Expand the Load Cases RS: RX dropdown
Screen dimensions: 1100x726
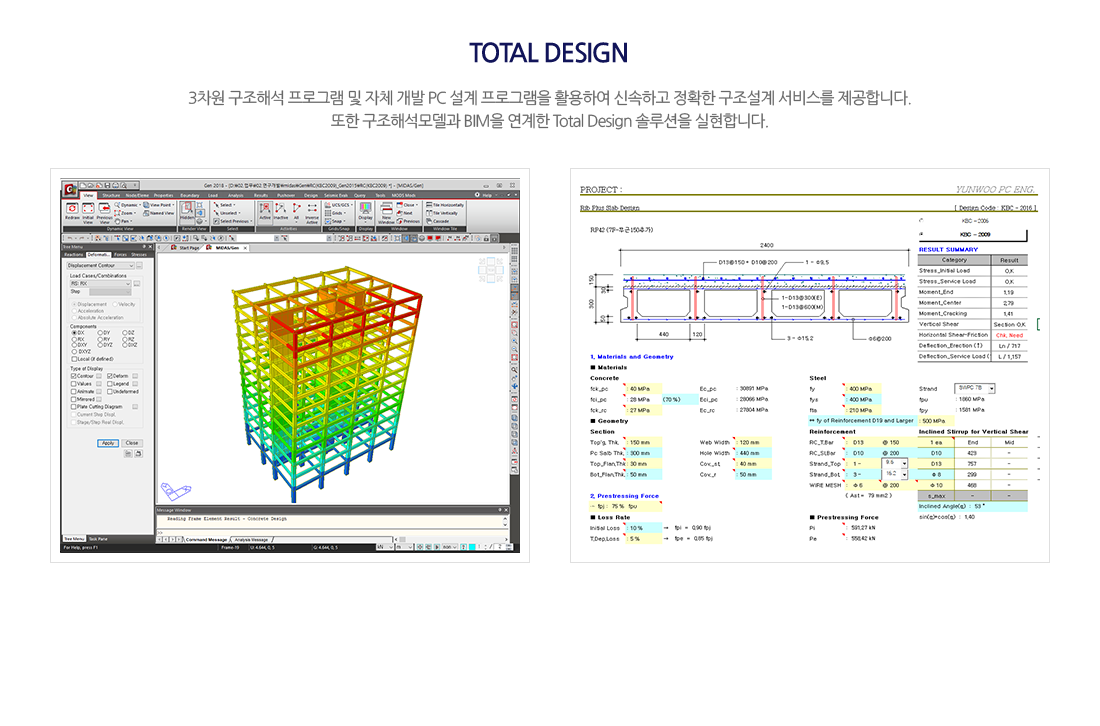[x=99, y=283]
